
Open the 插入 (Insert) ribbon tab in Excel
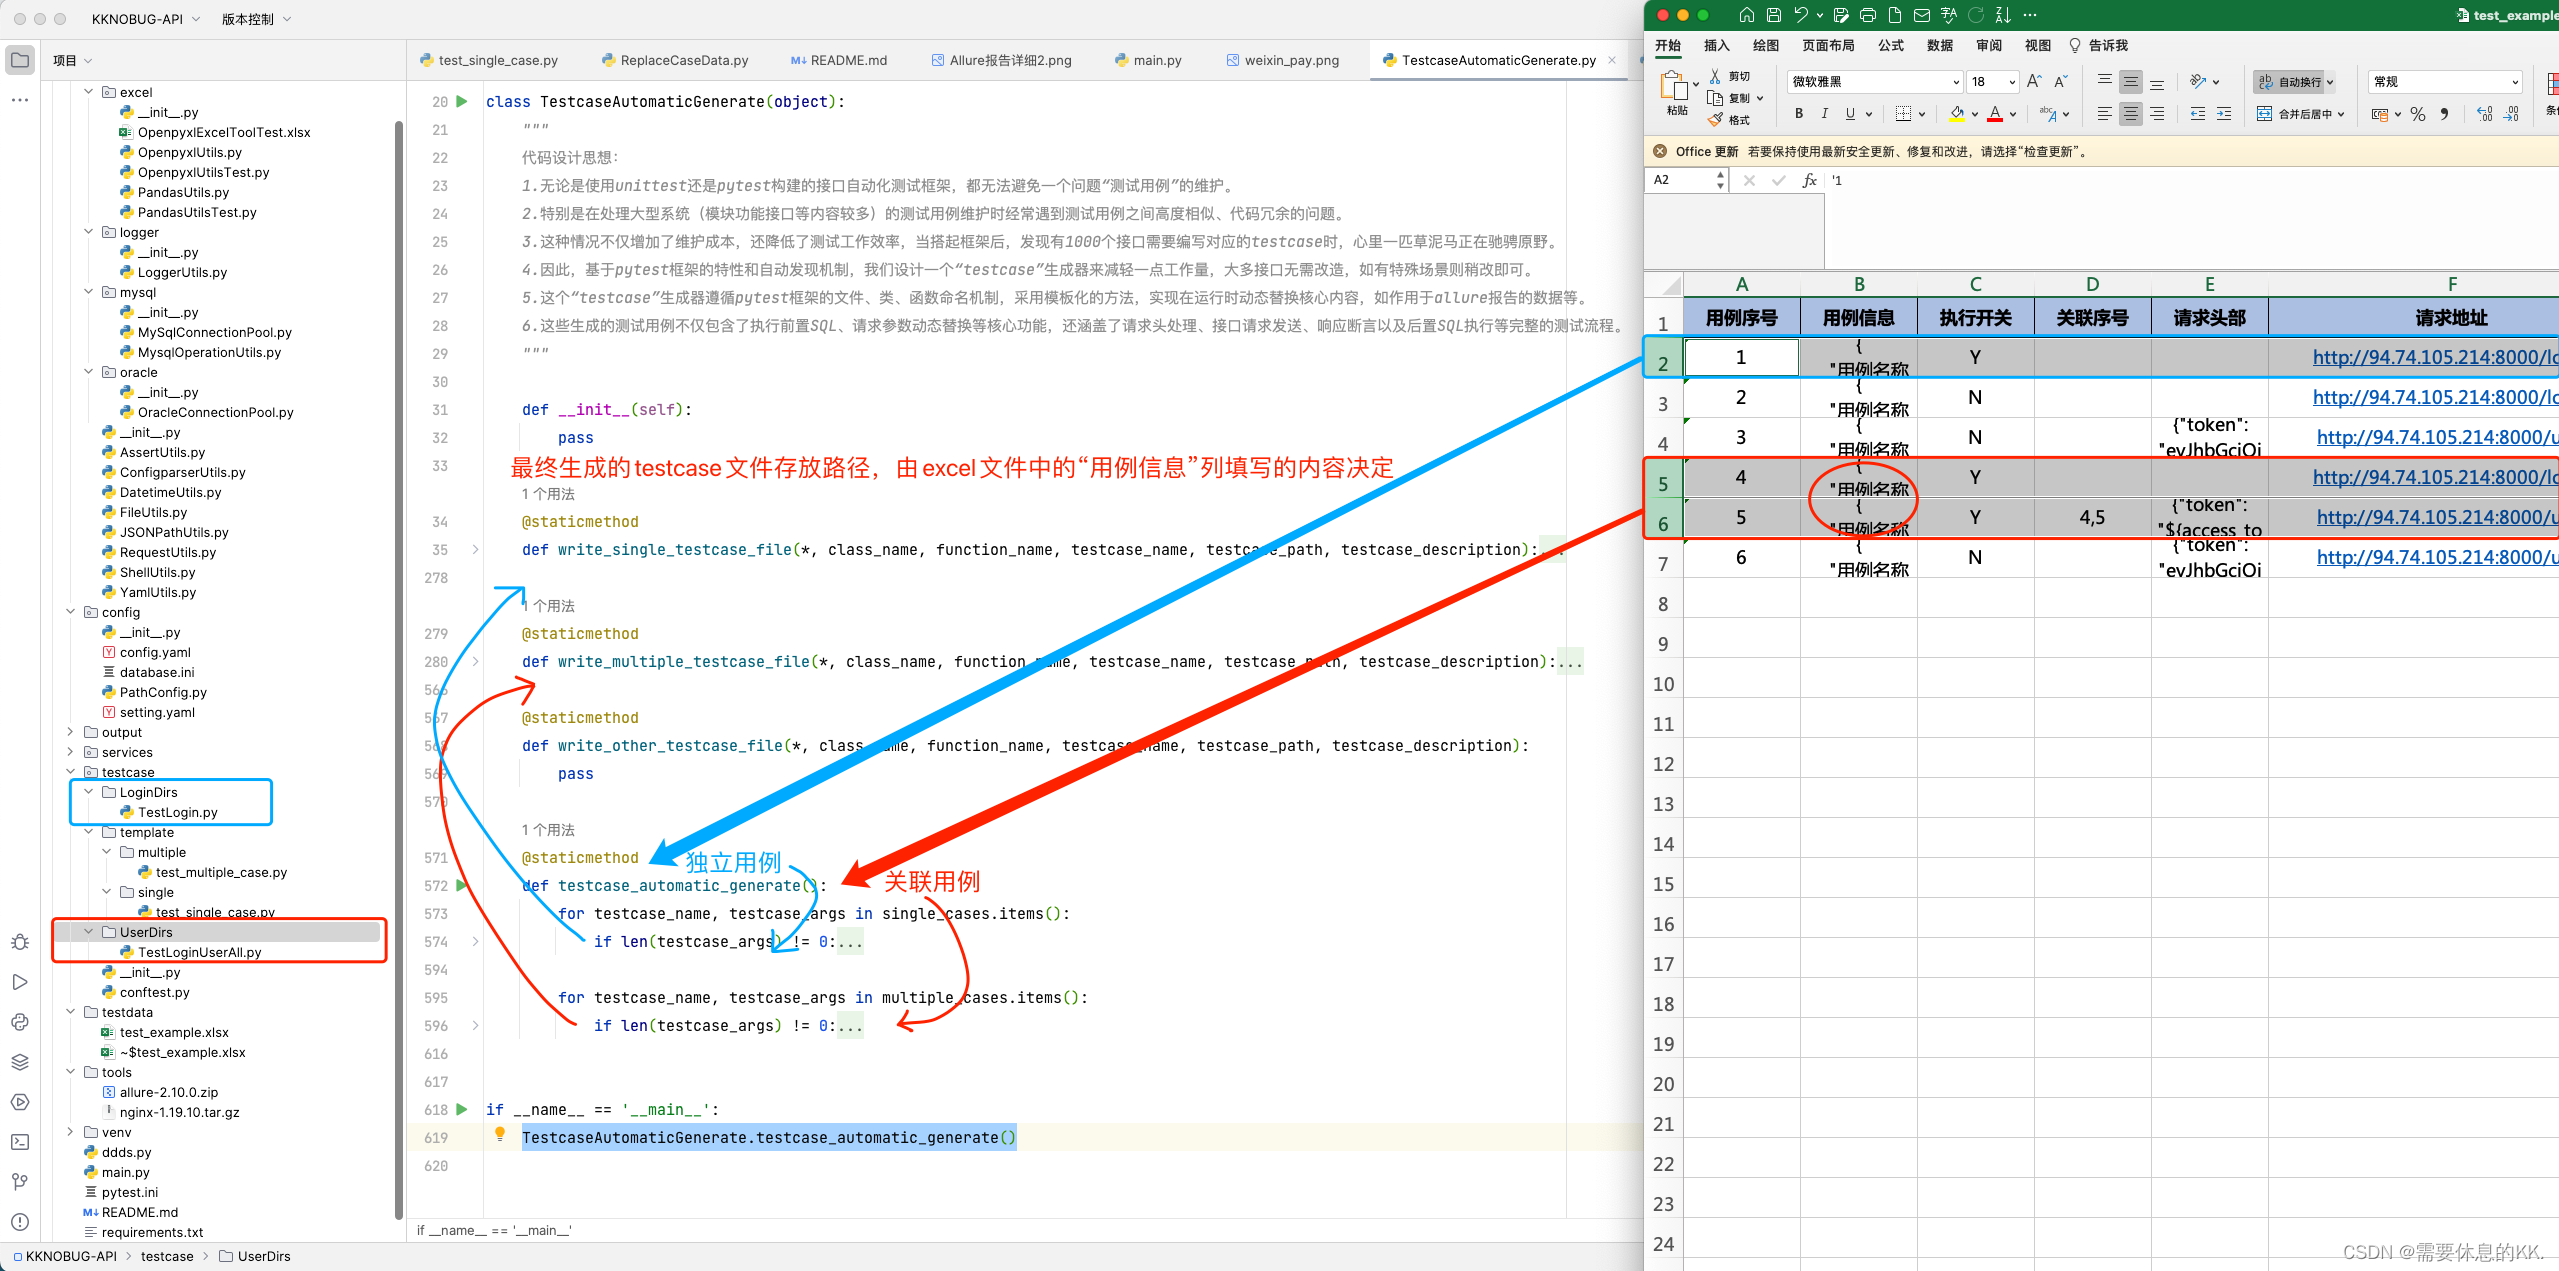coord(1716,45)
